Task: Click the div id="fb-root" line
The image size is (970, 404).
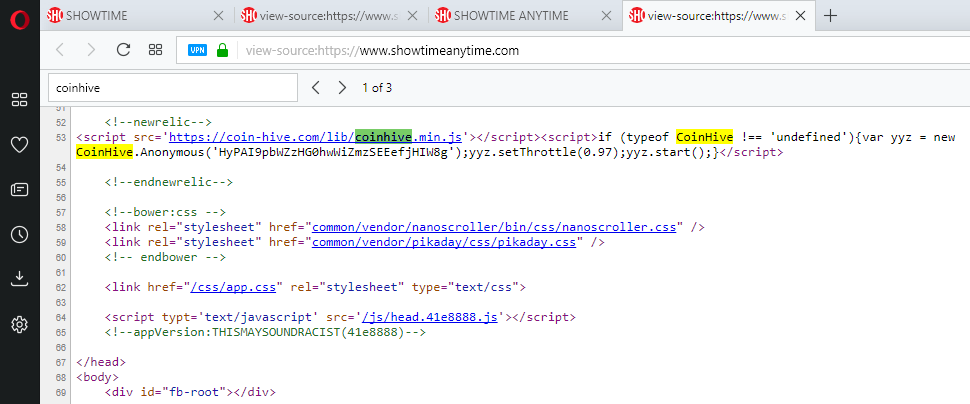Action: click(190, 392)
